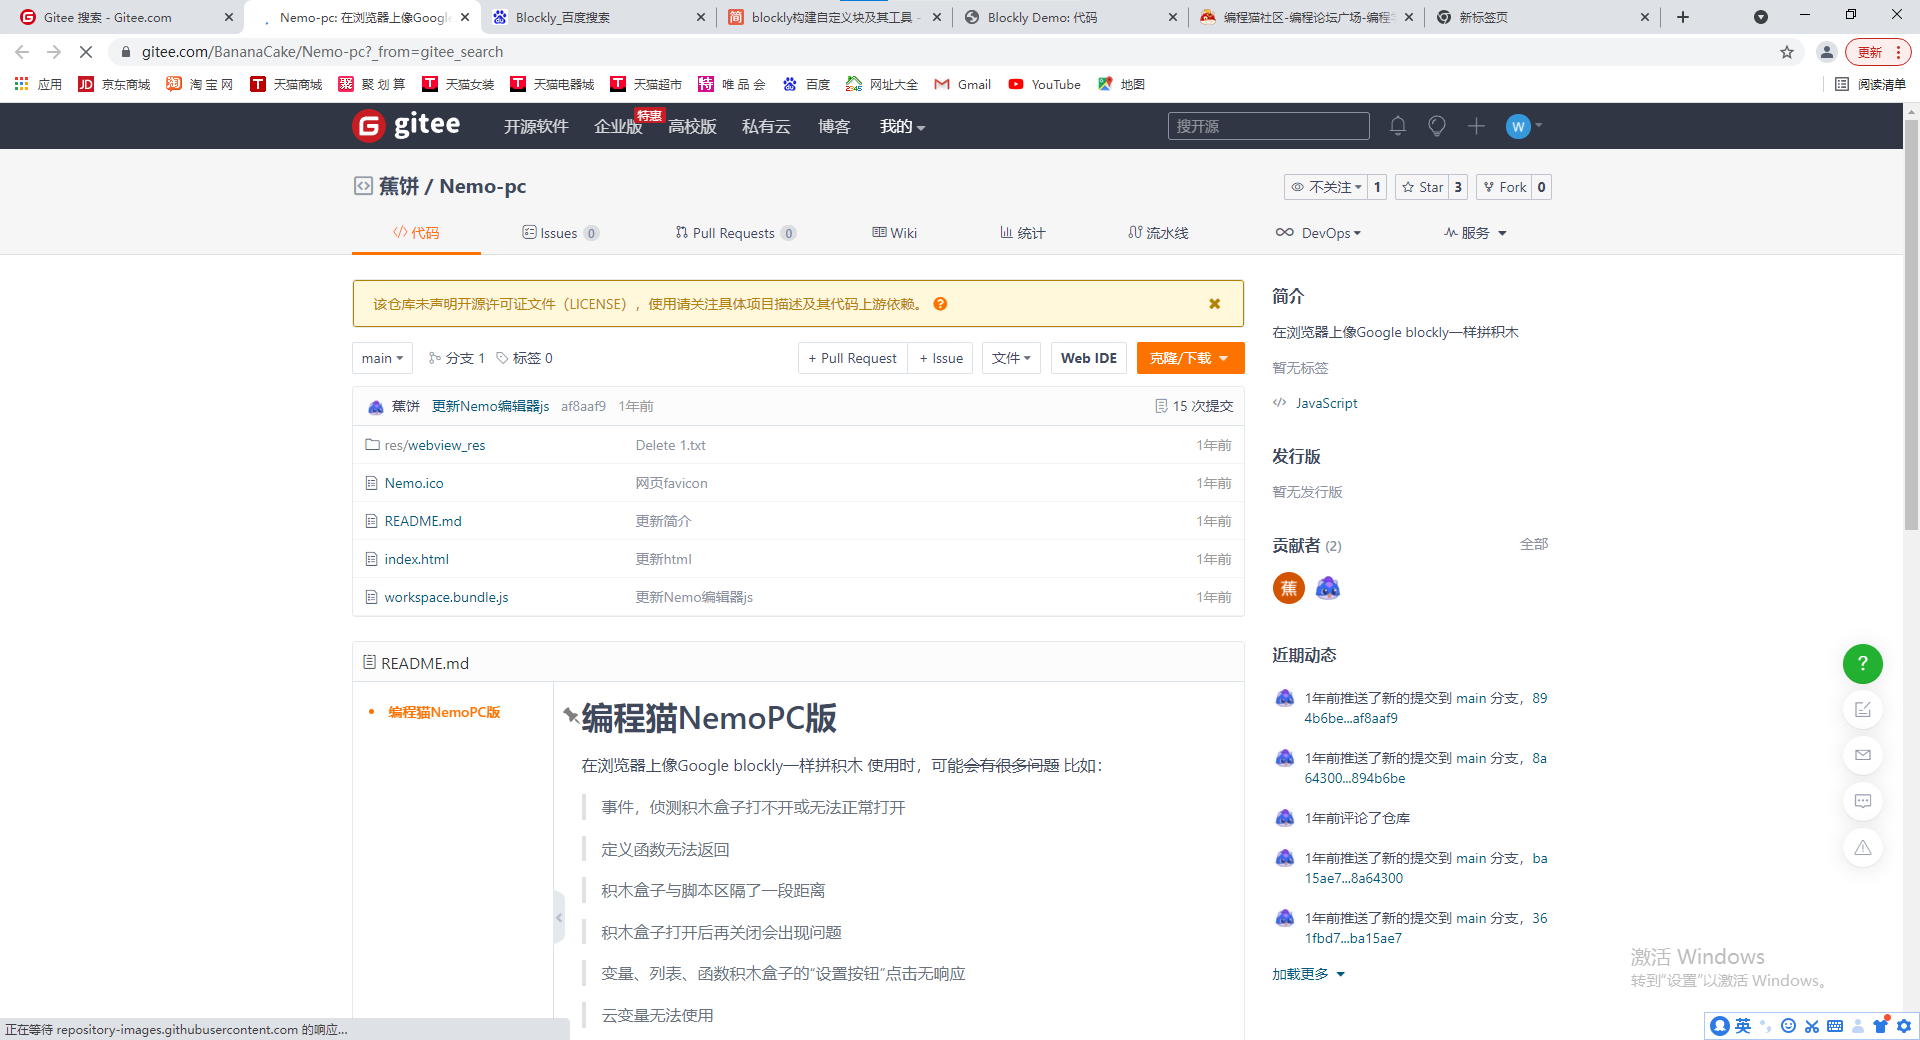Viewport: 1920px width, 1040px height.
Task: Star the Nemo-pc repository
Action: pyautogui.click(x=1422, y=187)
